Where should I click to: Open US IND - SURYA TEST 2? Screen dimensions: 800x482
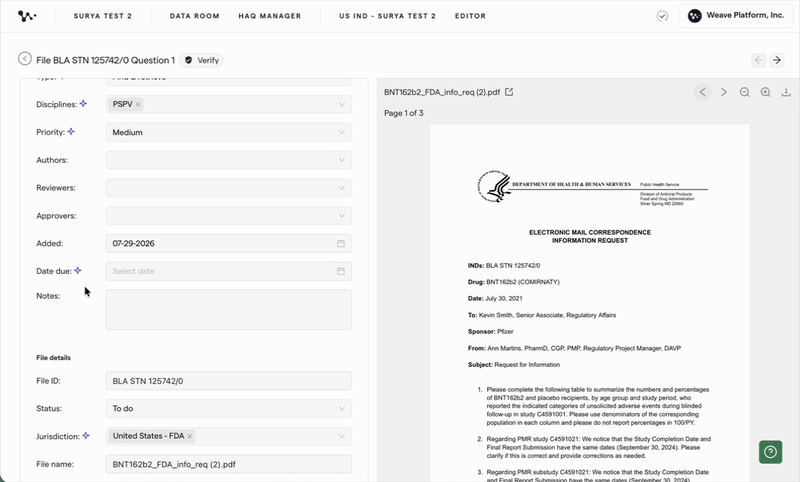(x=387, y=16)
